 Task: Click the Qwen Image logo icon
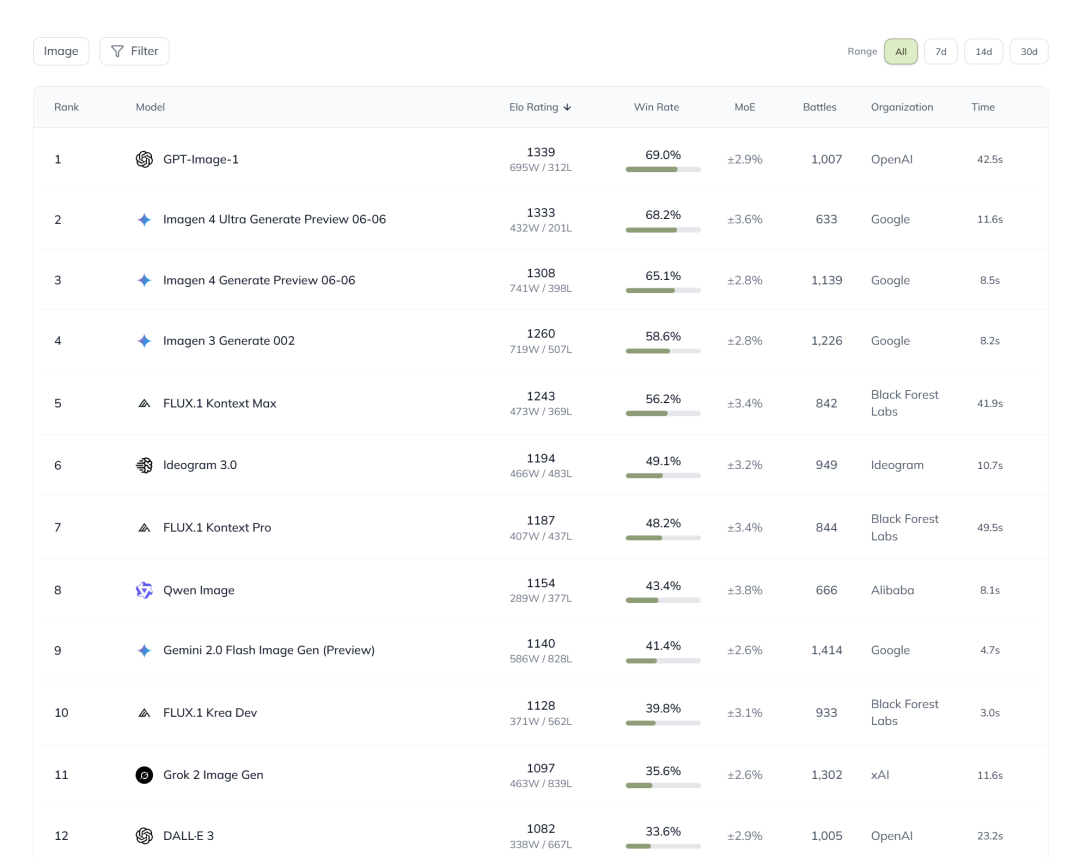(144, 590)
